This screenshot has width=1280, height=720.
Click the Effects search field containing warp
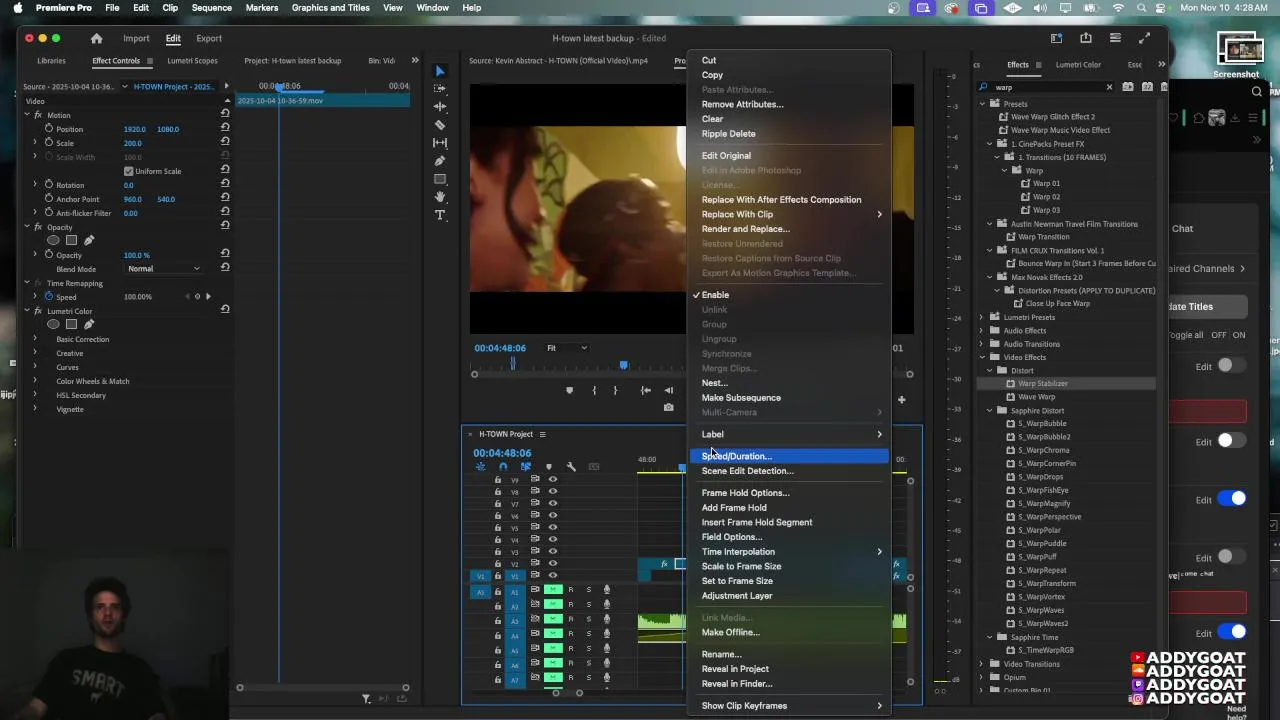(x=1046, y=87)
